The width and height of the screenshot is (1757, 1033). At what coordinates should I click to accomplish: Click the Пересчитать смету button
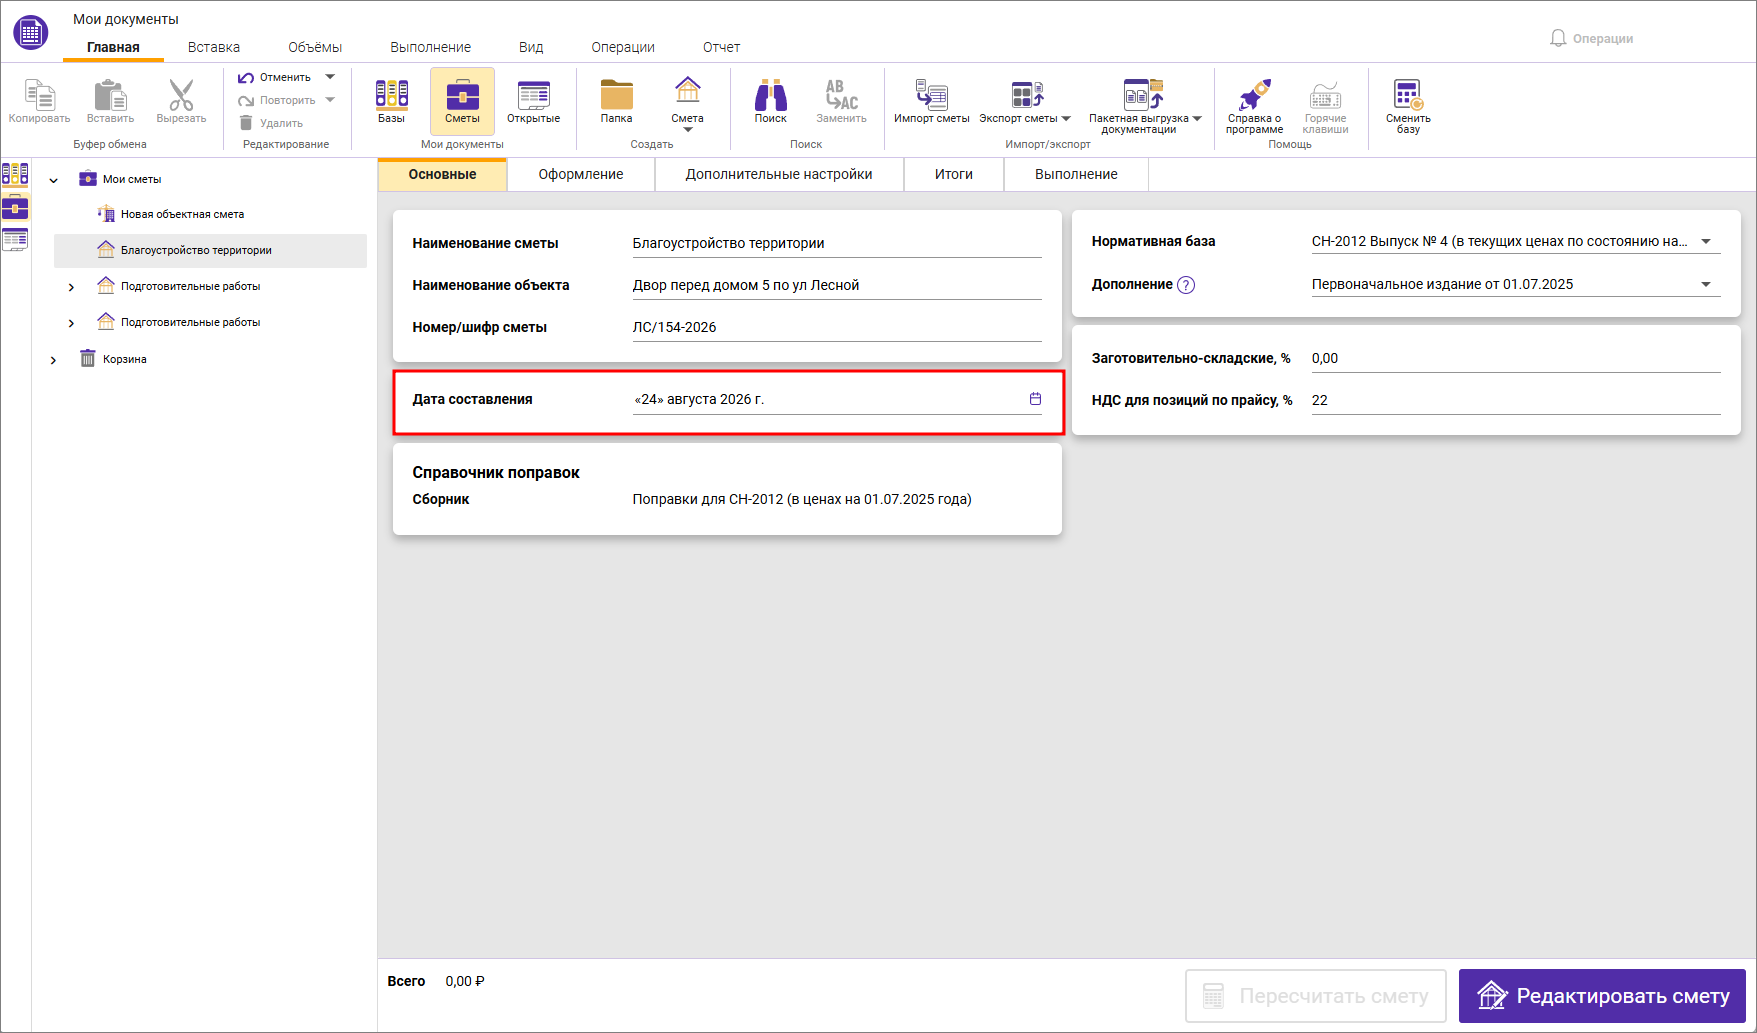pos(1316,996)
